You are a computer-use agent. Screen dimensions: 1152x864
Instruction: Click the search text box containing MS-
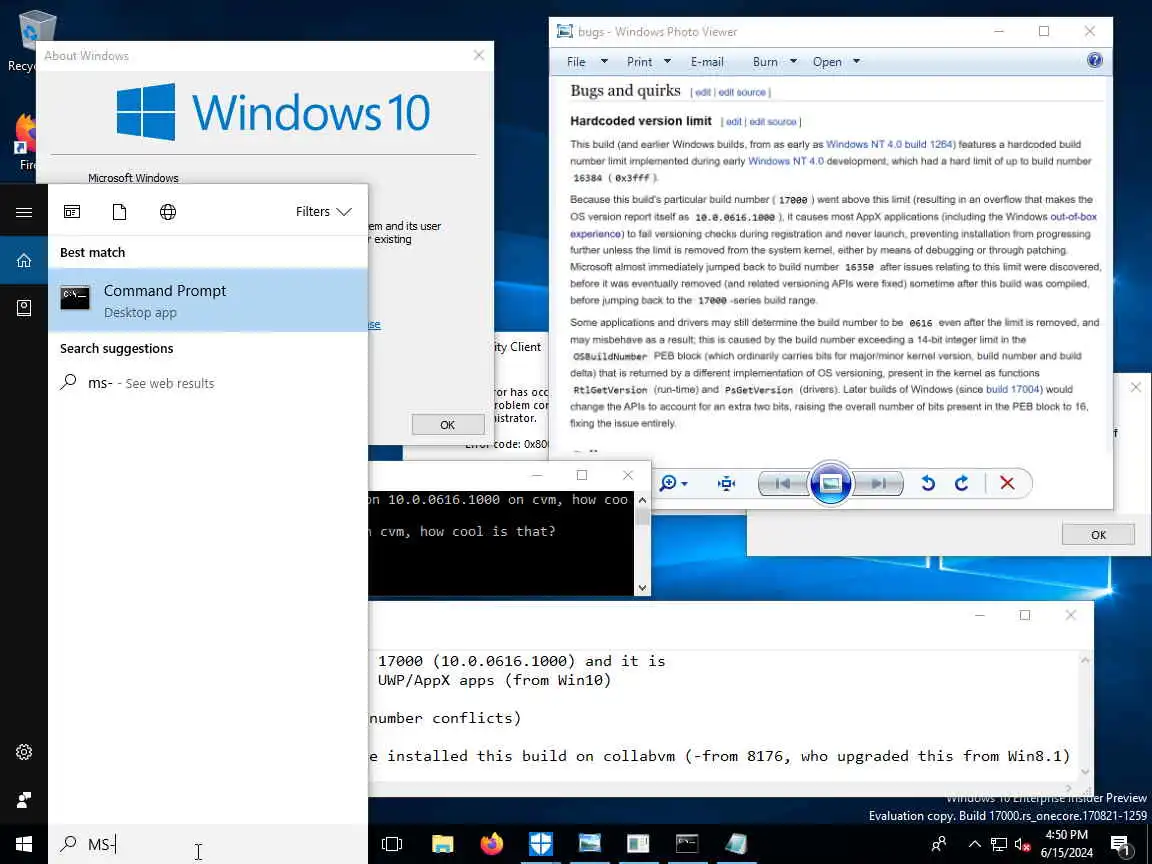coord(208,844)
